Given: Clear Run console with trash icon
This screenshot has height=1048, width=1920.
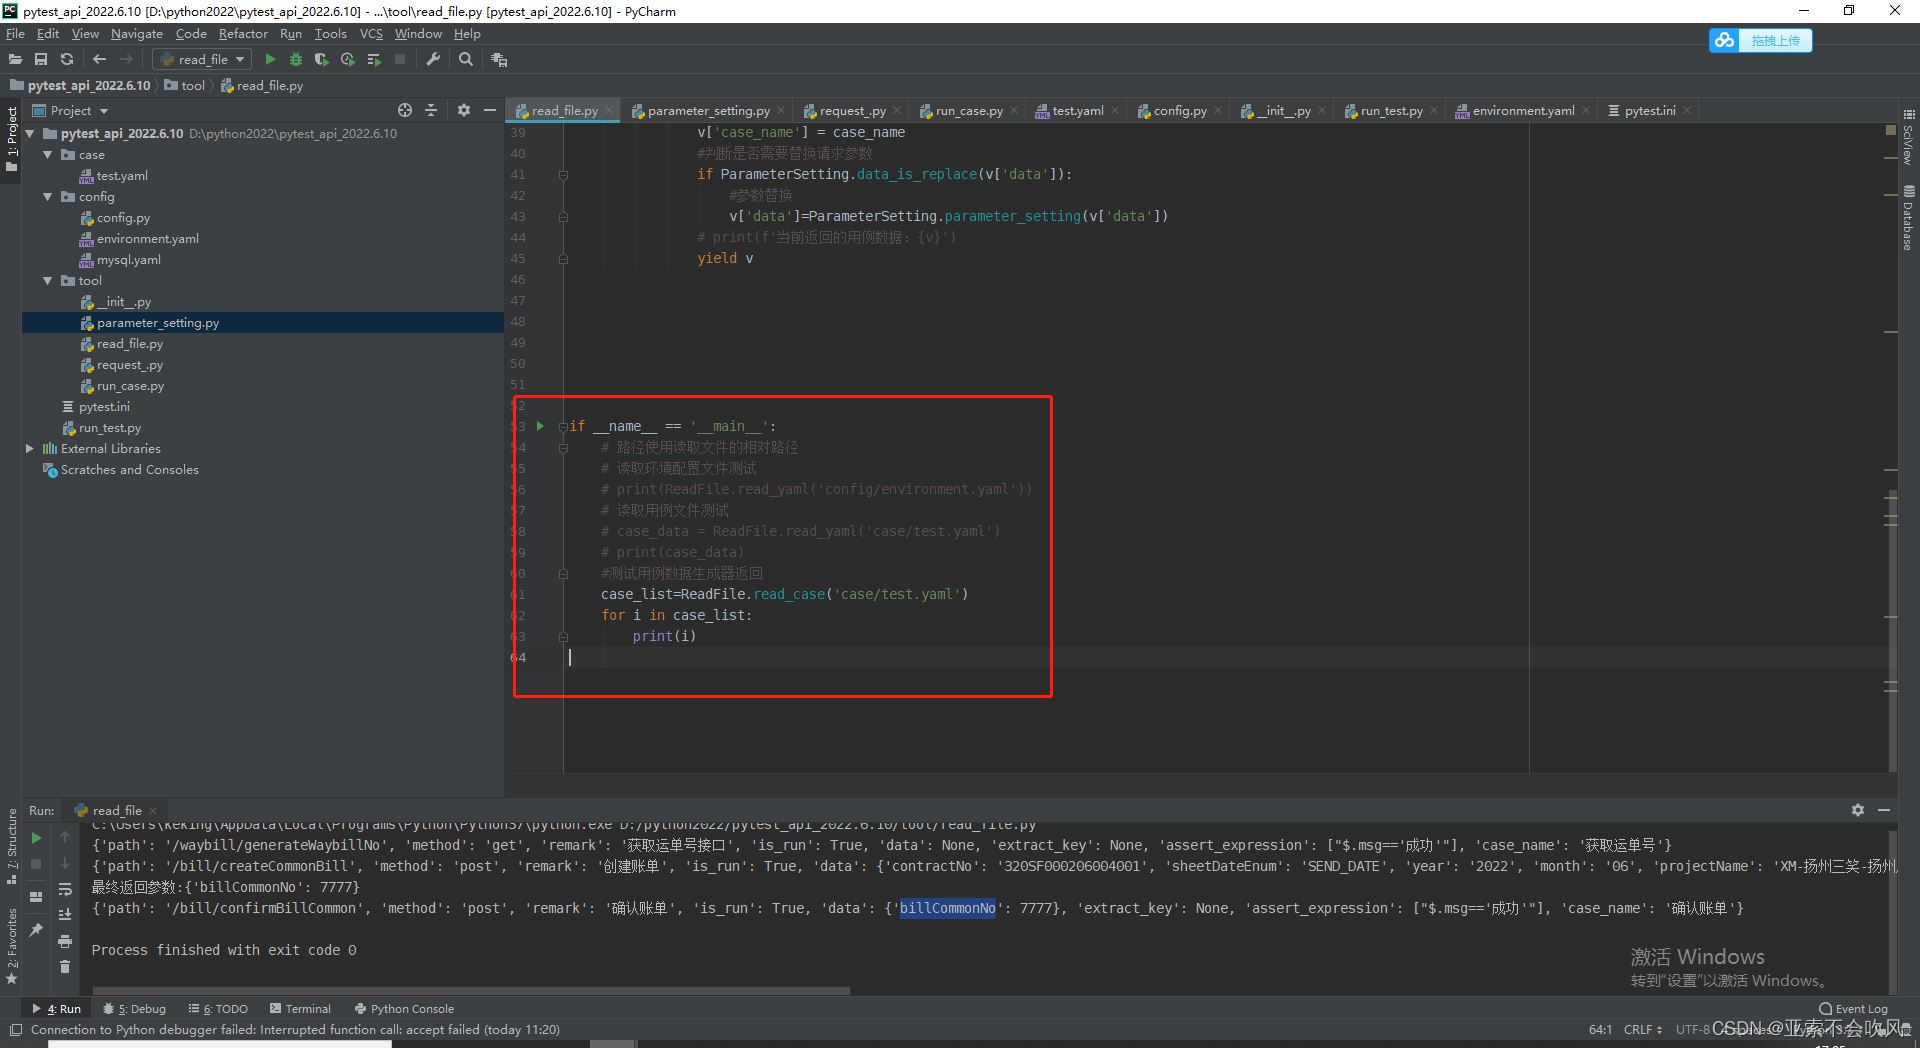Looking at the screenshot, I should click(x=65, y=967).
